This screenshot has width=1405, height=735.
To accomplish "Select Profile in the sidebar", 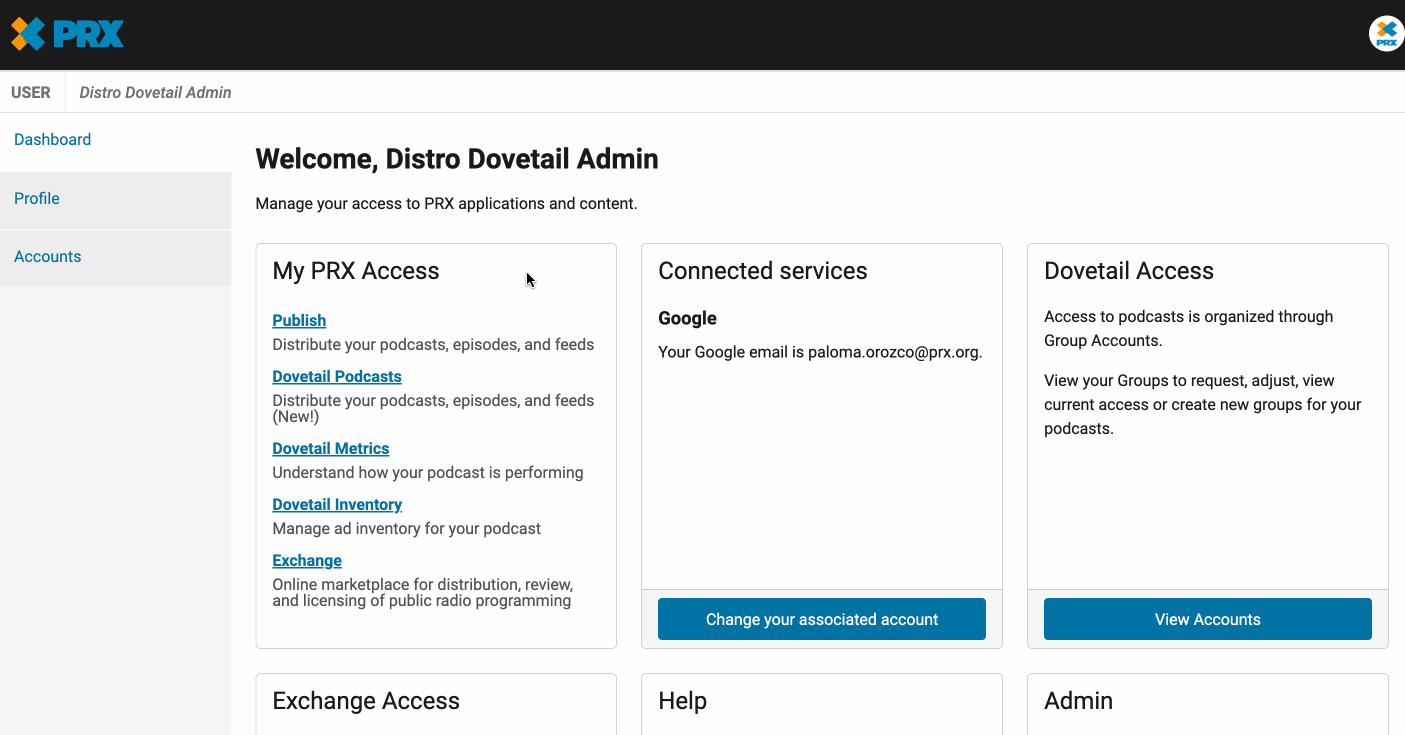I will coord(37,198).
